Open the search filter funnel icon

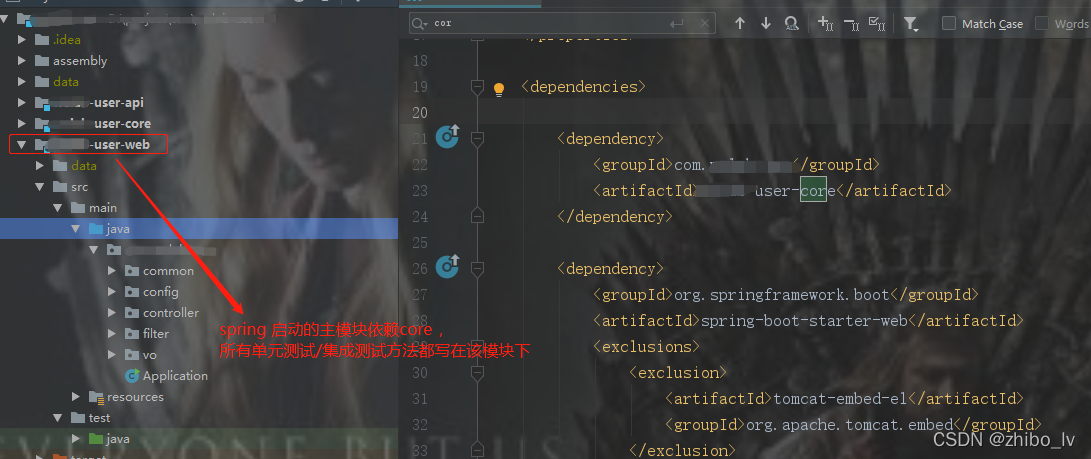[911, 24]
